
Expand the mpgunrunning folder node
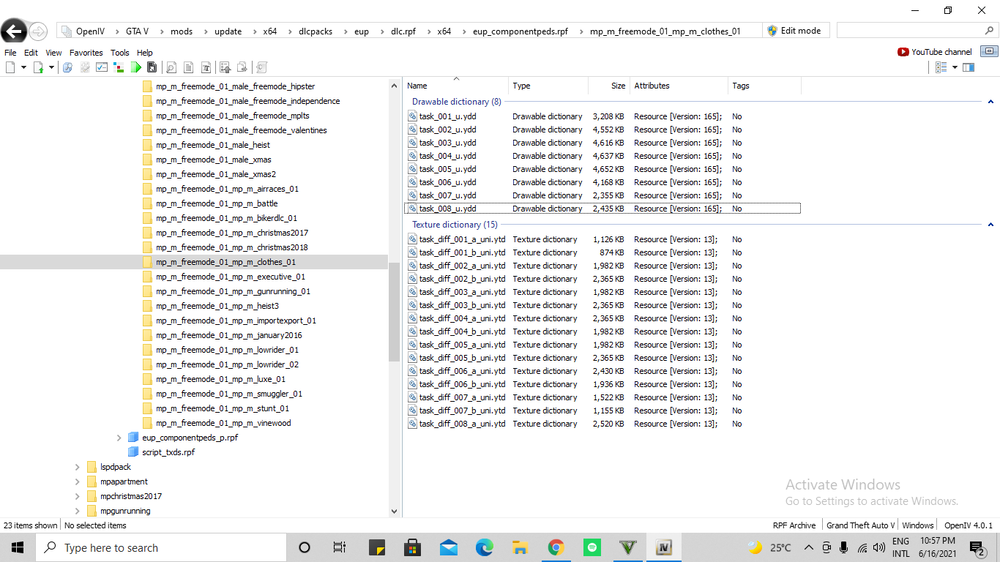click(77, 511)
